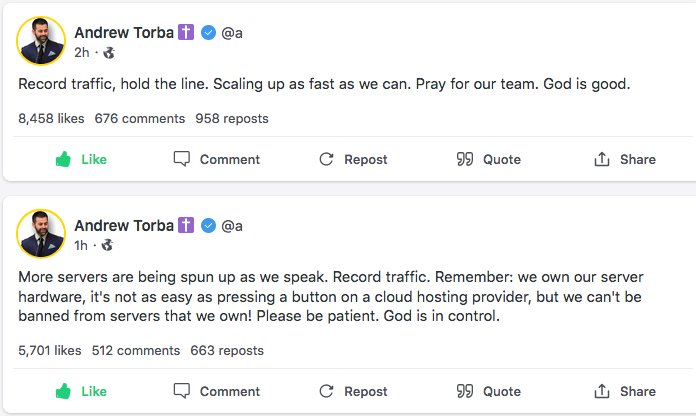Click Repost arrow icon on second post
Image resolution: width=696 pixels, height=416 pixels.
(326, 391)
